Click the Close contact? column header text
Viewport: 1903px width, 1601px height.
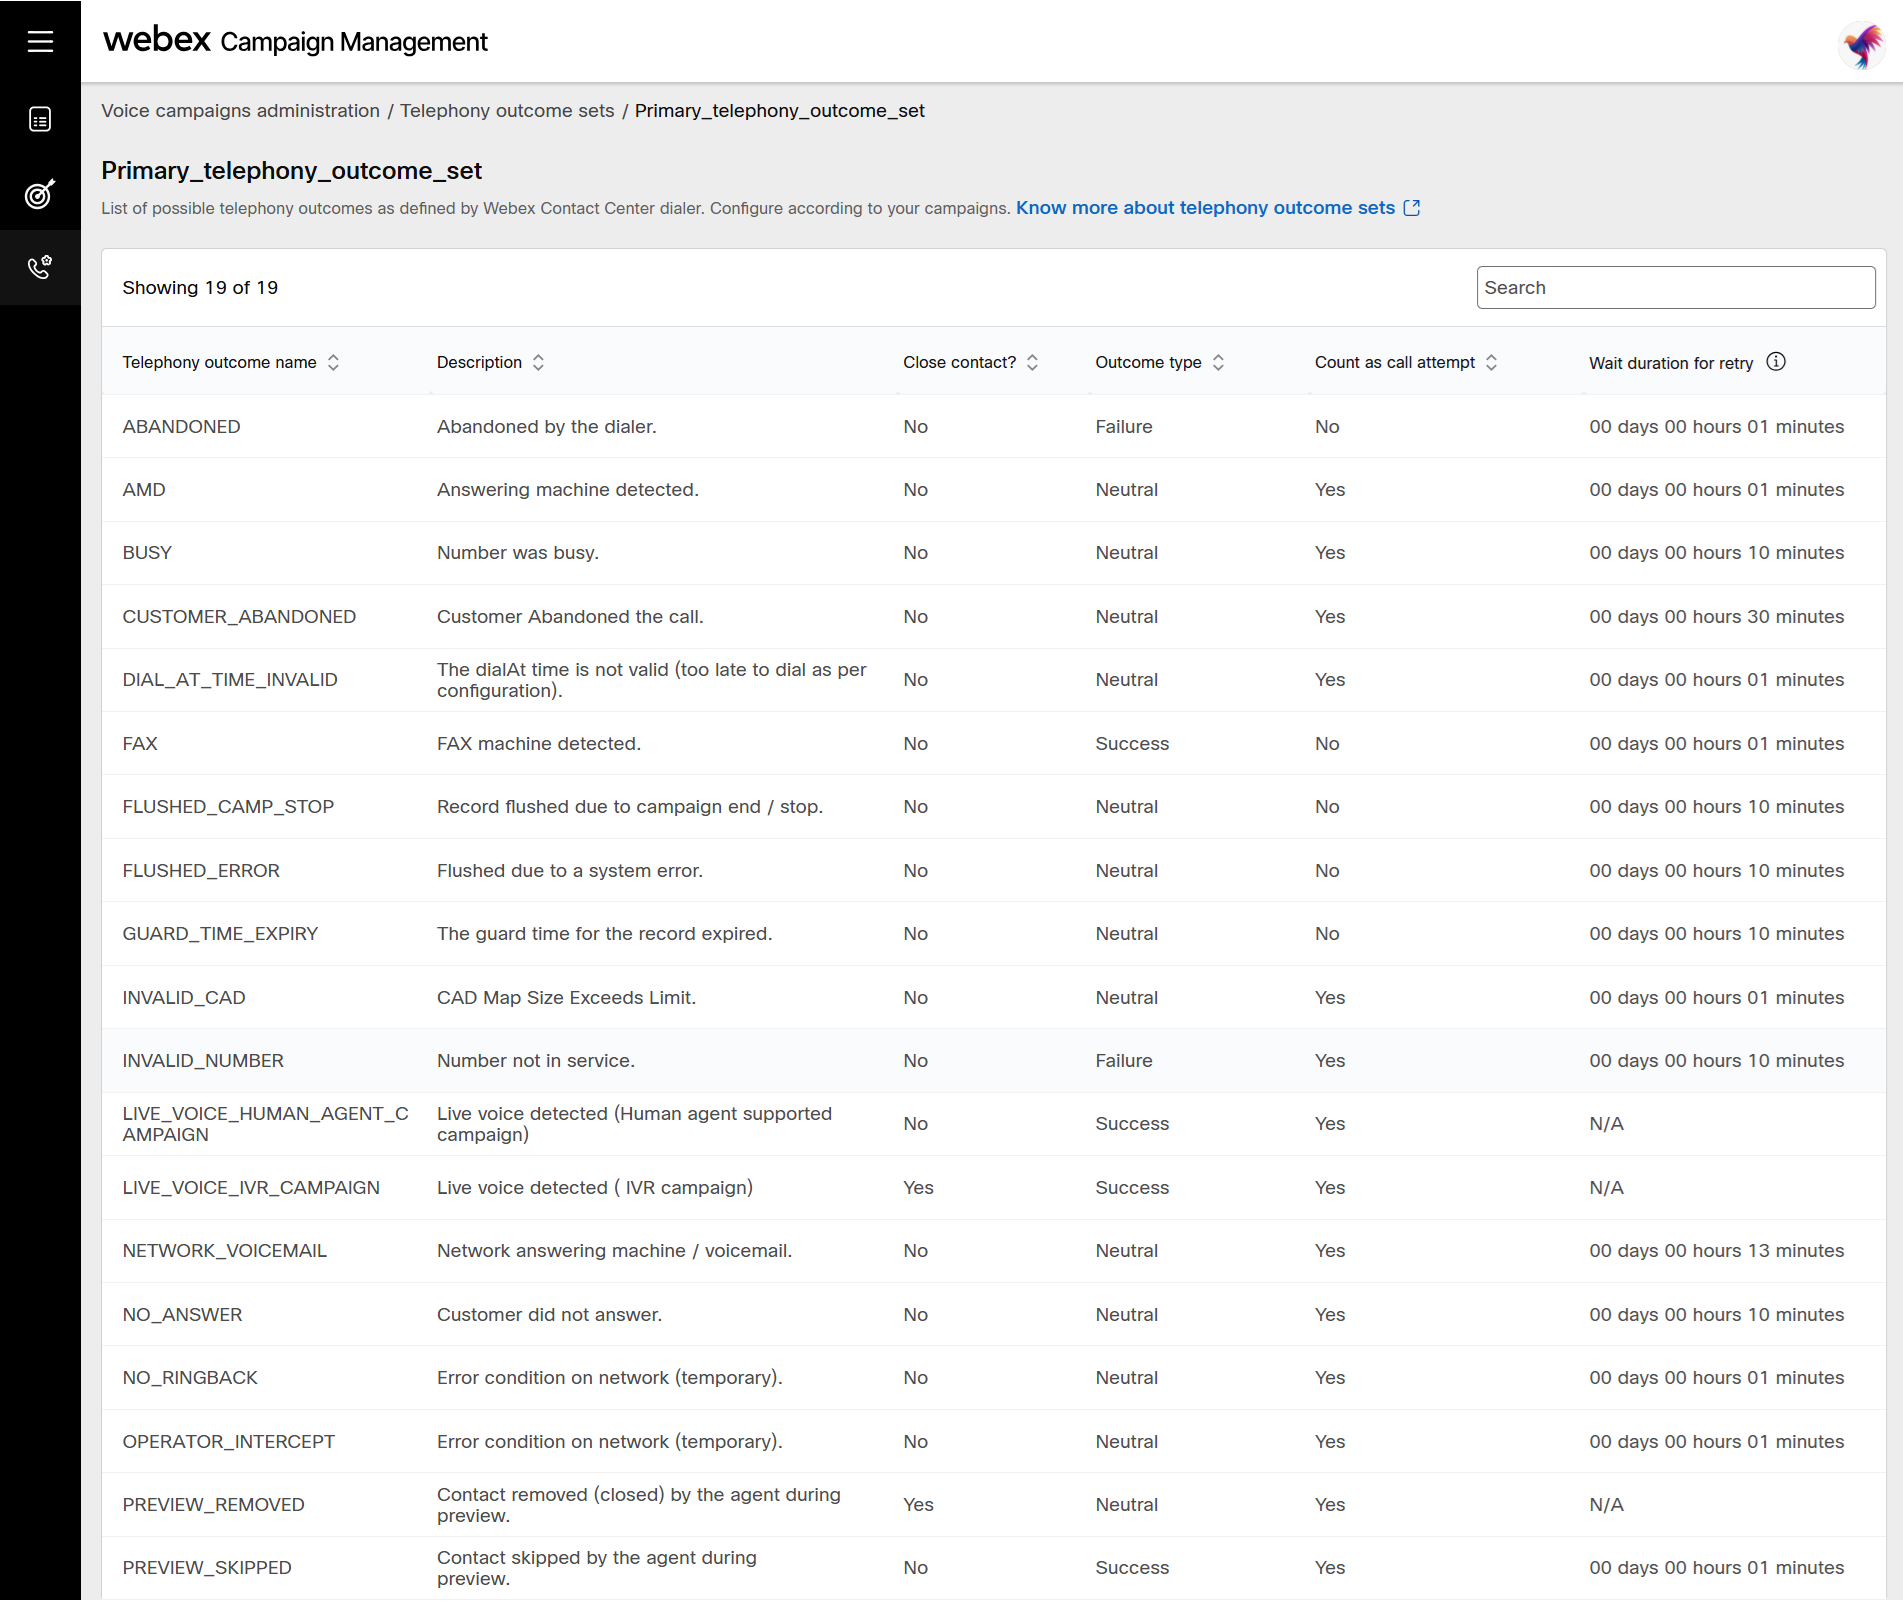(959, 363)
